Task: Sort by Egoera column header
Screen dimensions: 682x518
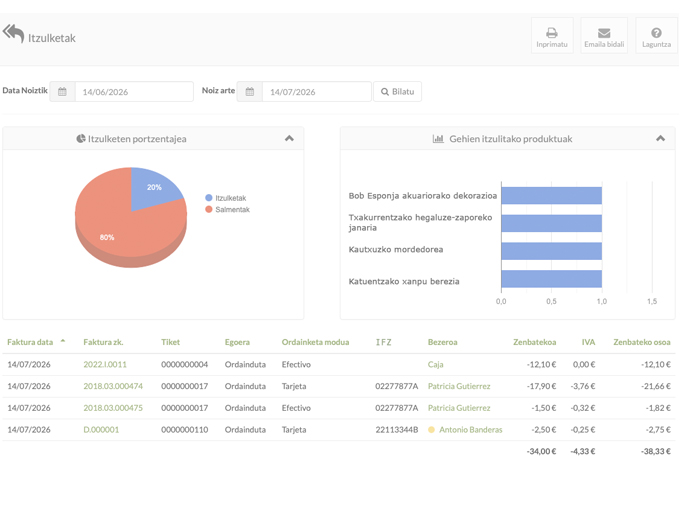Action: coord(237,342)
